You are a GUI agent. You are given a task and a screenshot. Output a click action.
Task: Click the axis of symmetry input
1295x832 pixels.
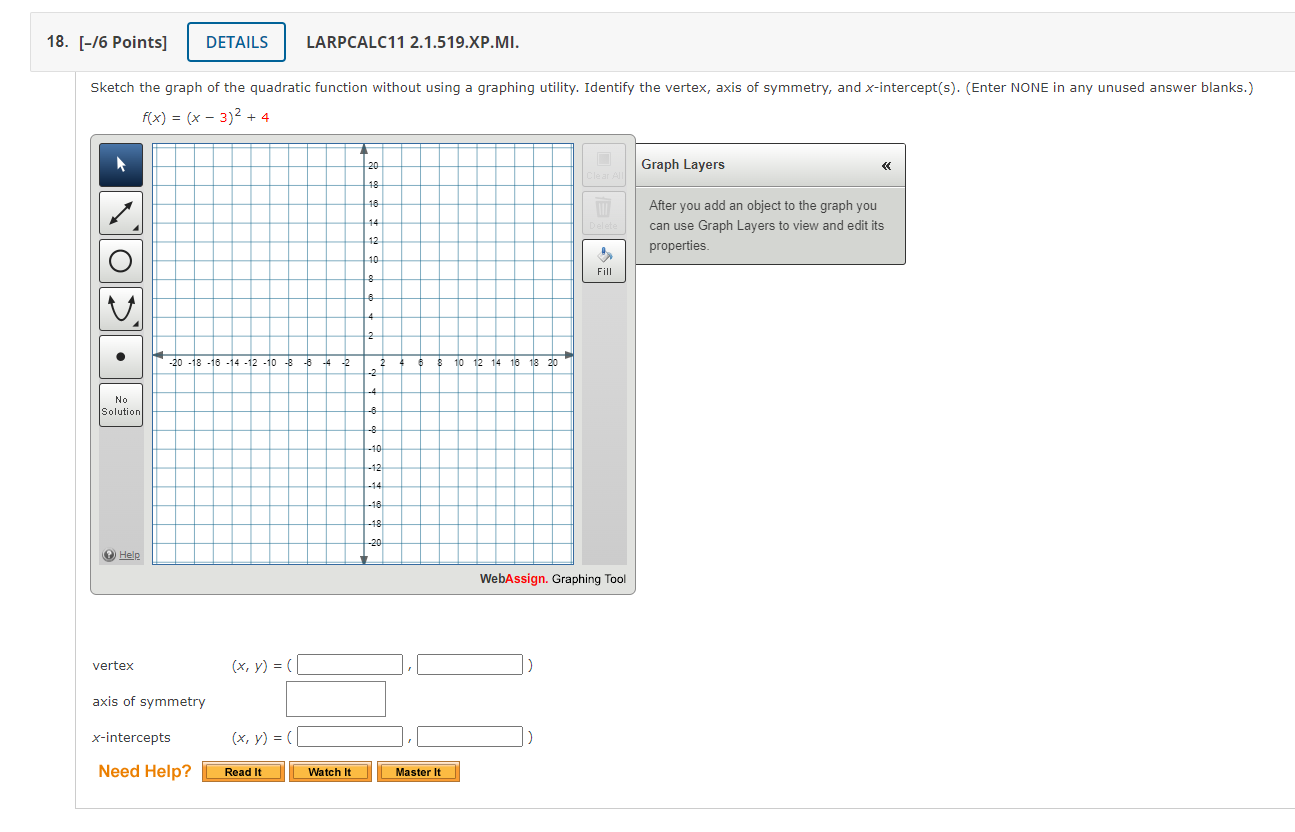coord(336,699)
